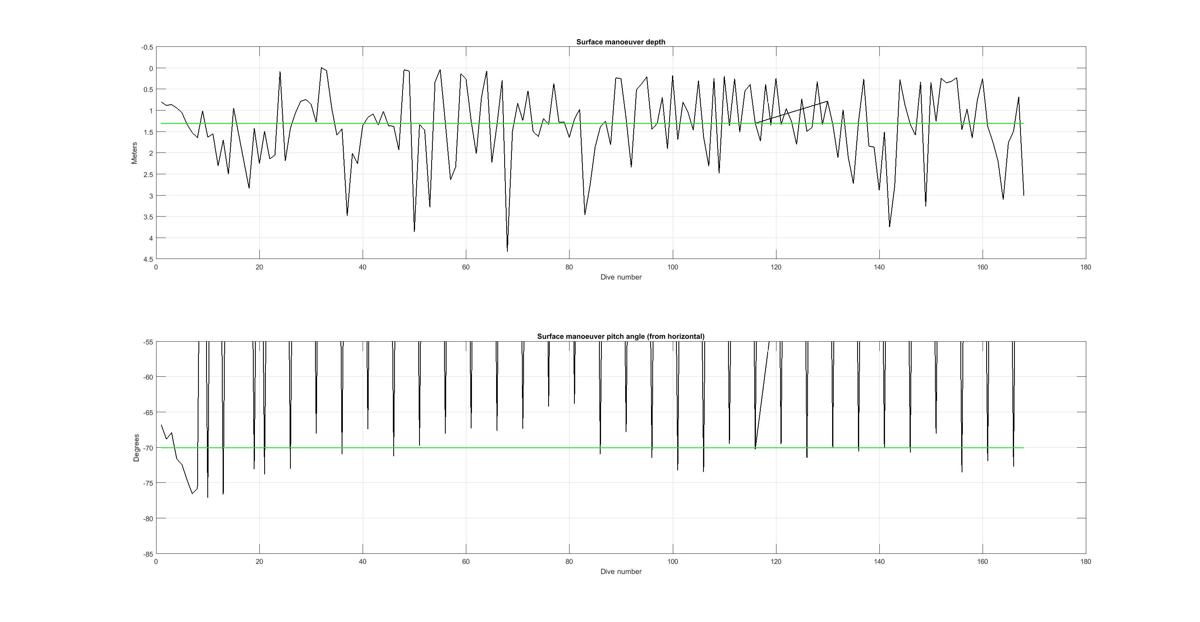The height and width of the screenshot is (622, 1200).
Task: Click "Dive number" label under pitch angle plot
Action: pos(621,571)
